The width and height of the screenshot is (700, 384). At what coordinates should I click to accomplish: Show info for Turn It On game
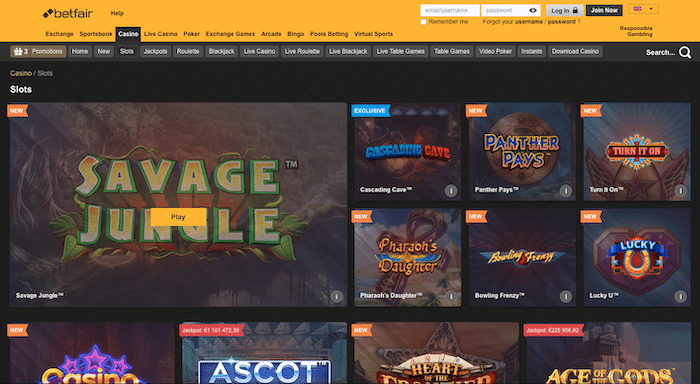680,191
